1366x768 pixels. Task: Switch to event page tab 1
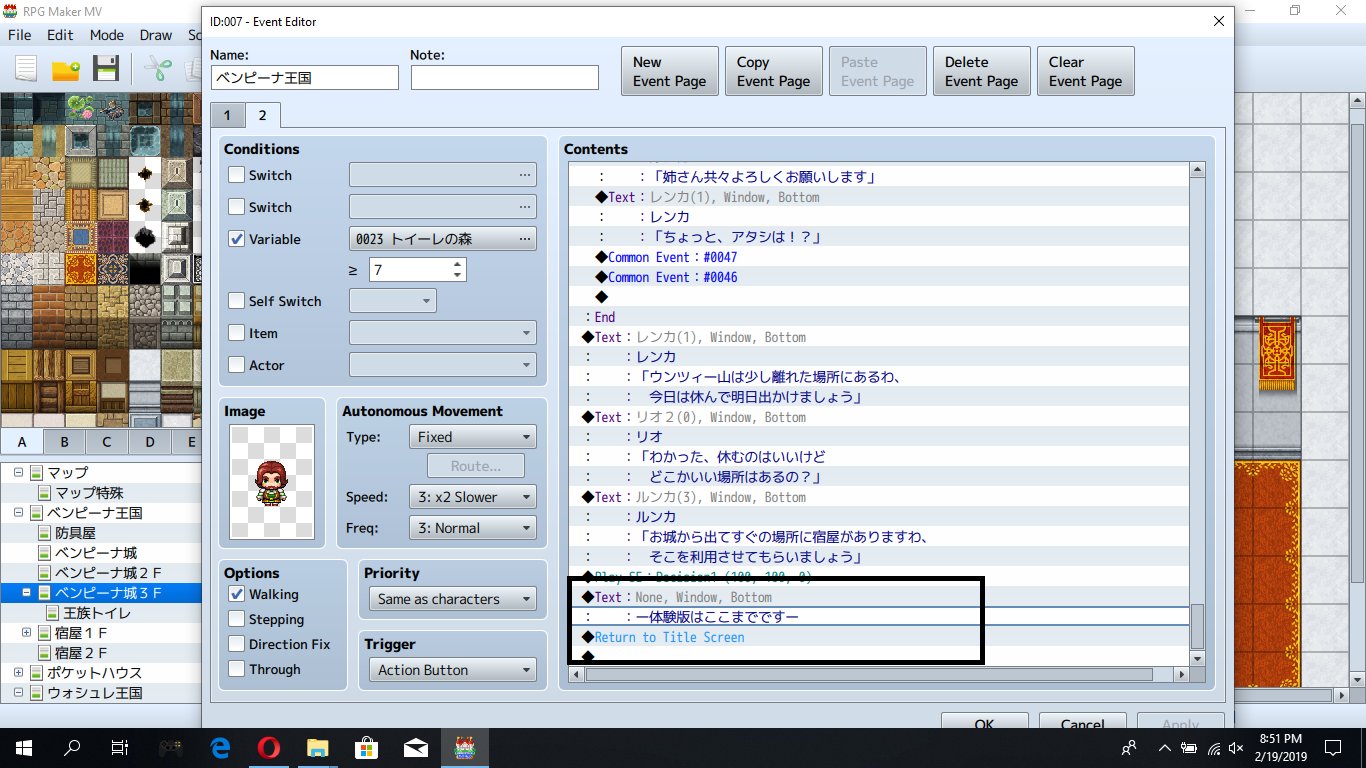[x=227, y=115]
